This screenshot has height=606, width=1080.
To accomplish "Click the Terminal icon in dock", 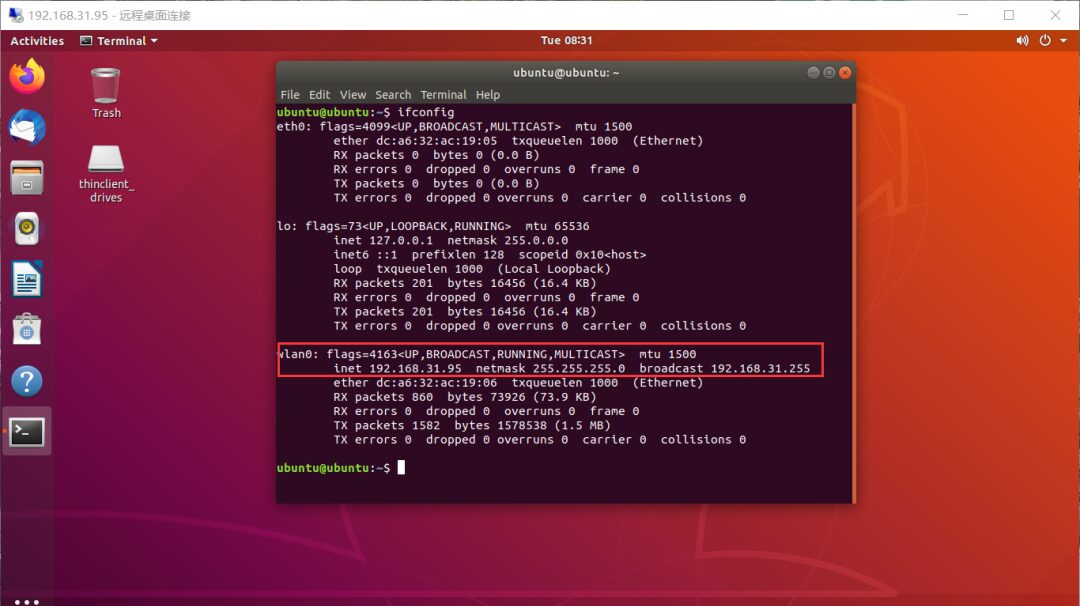I will tap(27, 432).
